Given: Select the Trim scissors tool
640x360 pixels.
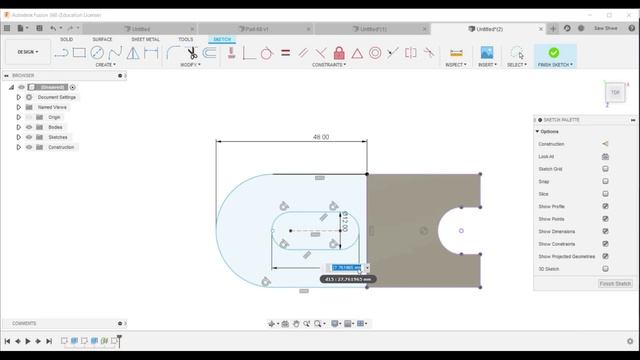Looking at the screenshot, I should coord(192,53).
